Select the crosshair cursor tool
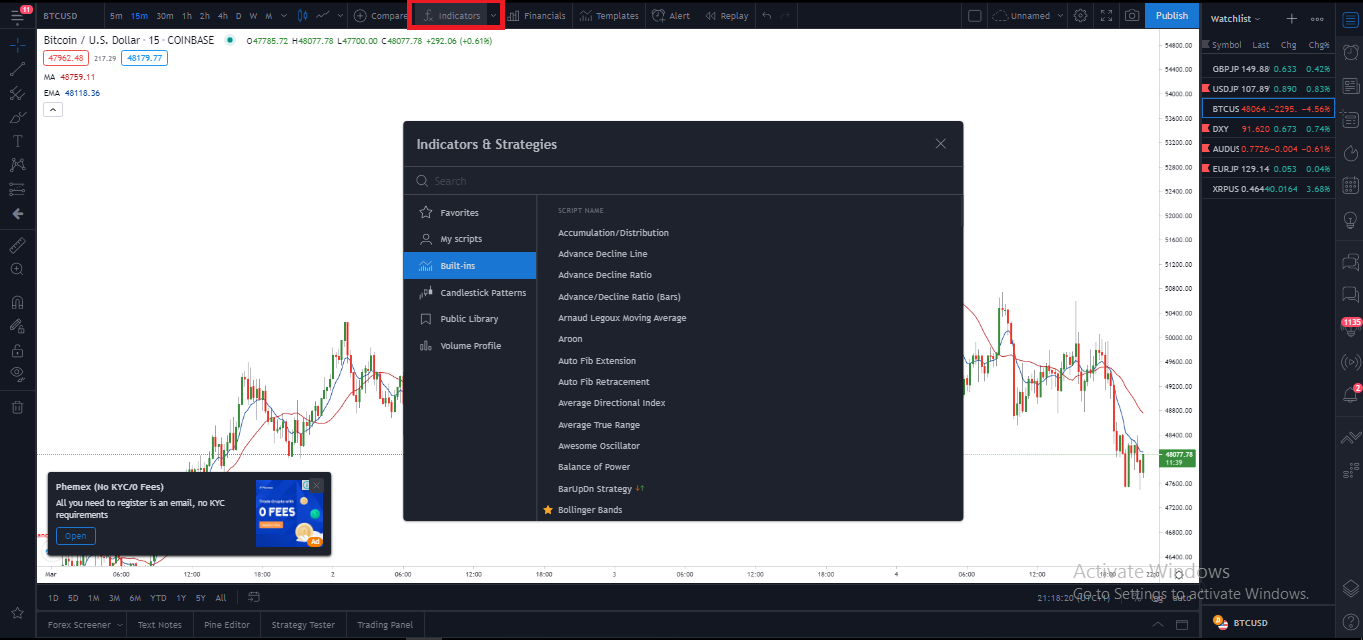The height and width of the screenshot is (640, 1363). point(17,45)
